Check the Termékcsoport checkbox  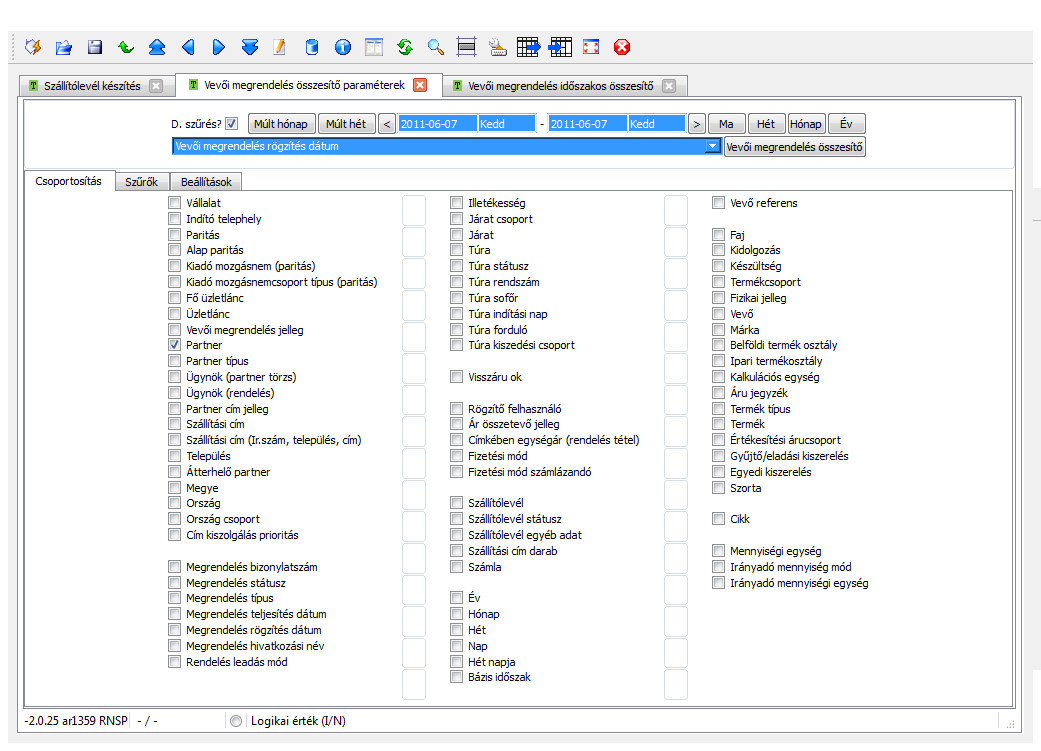[x=719, y=282]
